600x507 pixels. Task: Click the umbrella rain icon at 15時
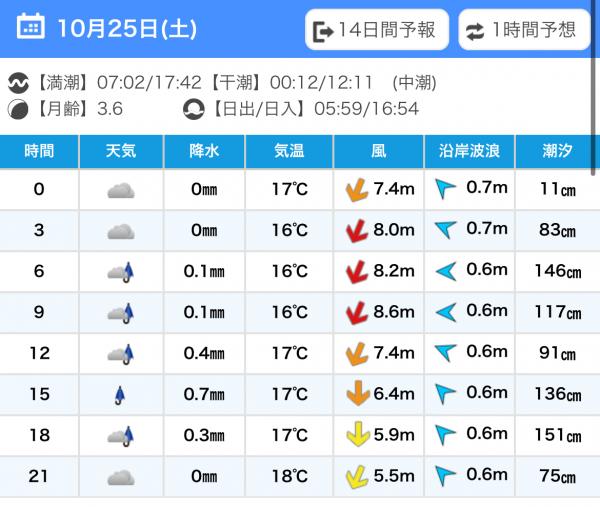(122, 394)
